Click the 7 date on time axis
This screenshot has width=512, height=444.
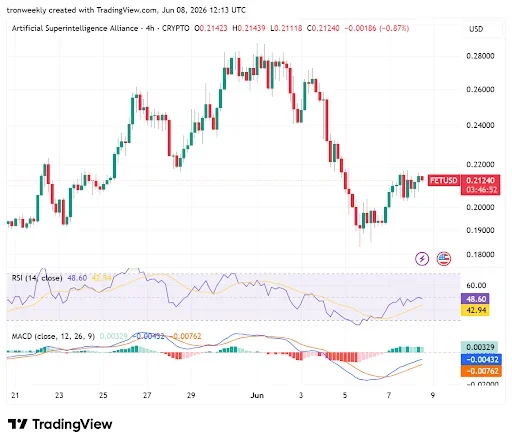click(389, 395)
